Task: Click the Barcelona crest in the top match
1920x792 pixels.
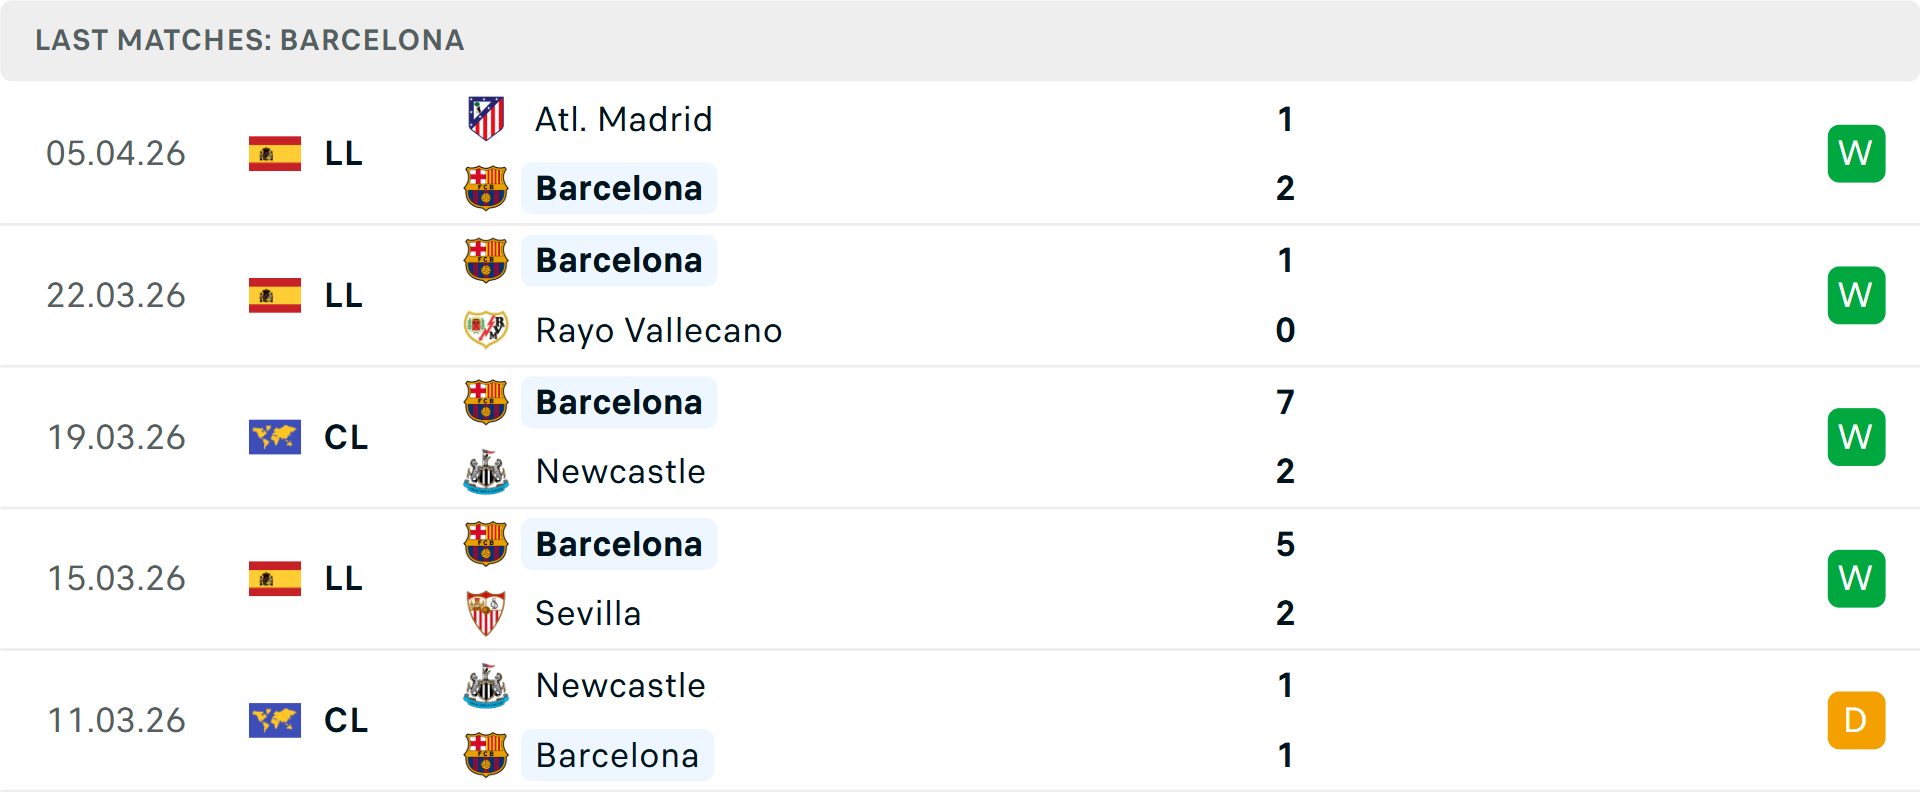Action: (x=487, y=187)
